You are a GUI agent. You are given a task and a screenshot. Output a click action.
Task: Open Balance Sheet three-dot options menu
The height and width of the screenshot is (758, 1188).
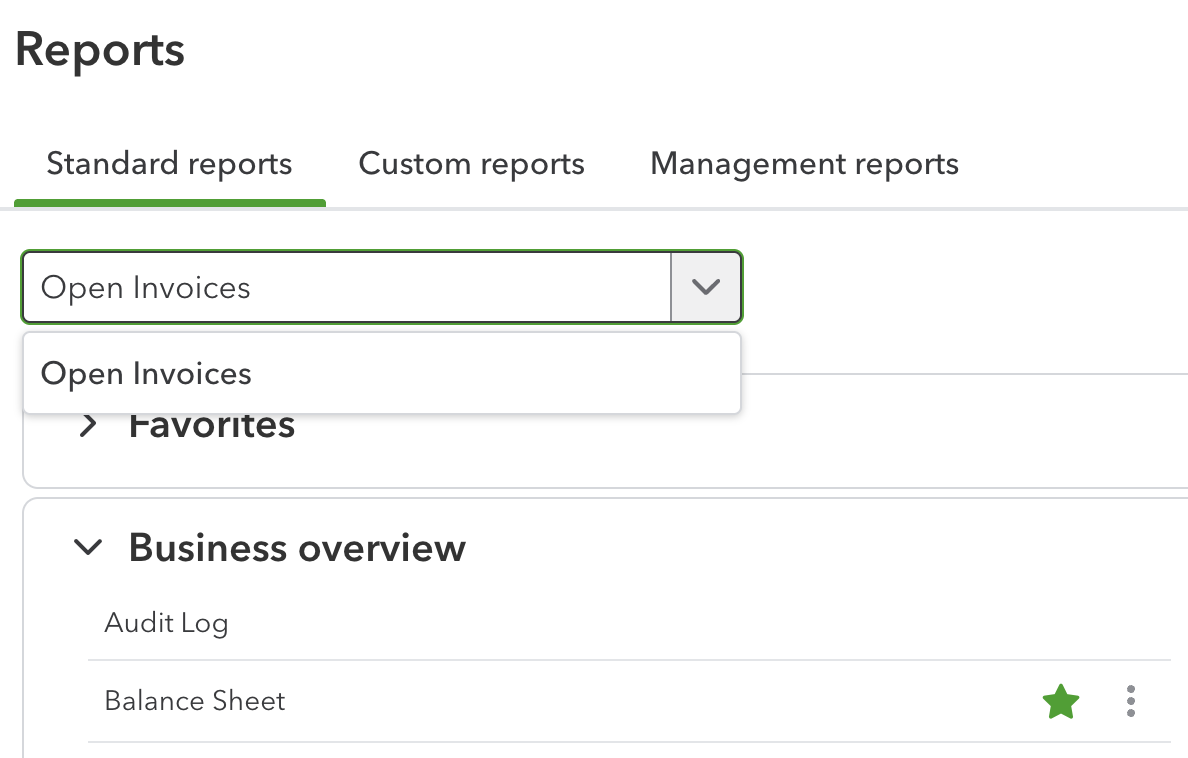pyautogui.click(x=1130, y=701)
